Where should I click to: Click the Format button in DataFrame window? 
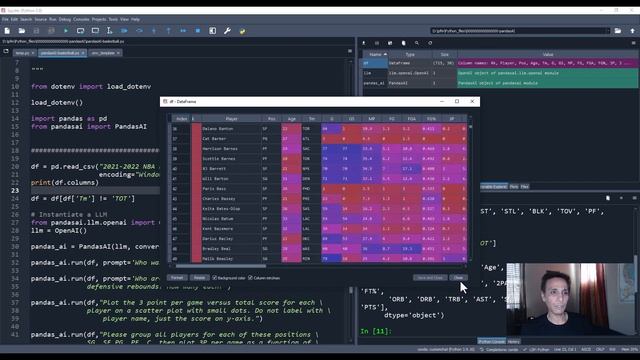pyautogui.click(x=177, y=278)
